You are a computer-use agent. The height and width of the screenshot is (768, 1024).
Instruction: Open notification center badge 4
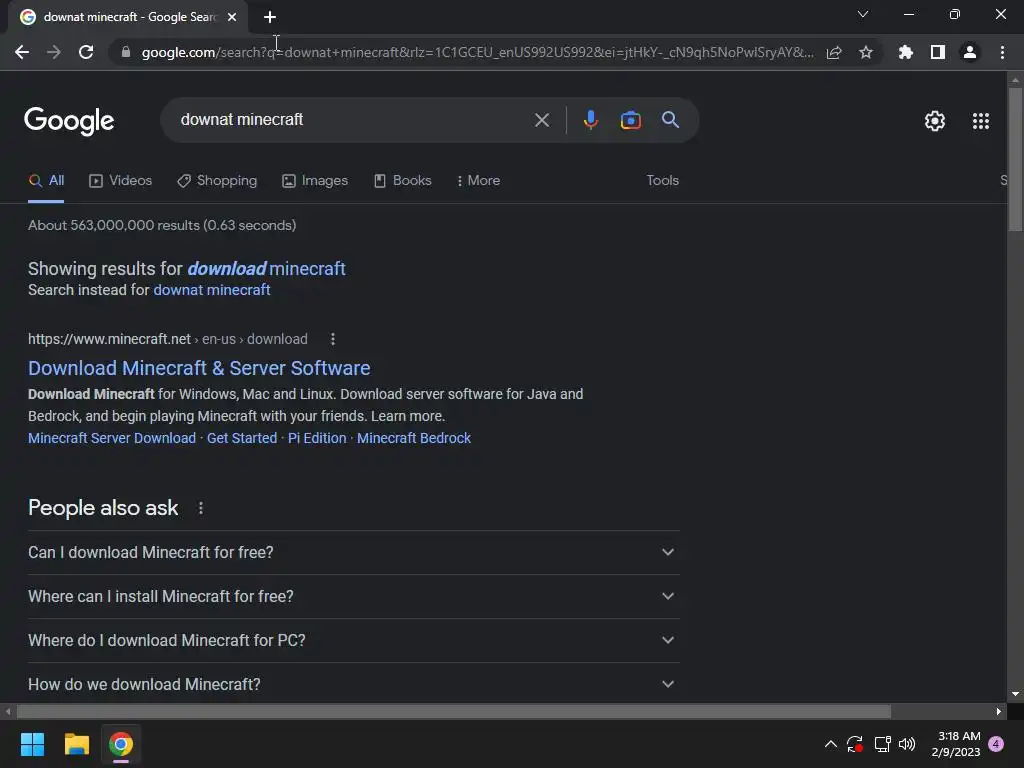pos(996,744)
